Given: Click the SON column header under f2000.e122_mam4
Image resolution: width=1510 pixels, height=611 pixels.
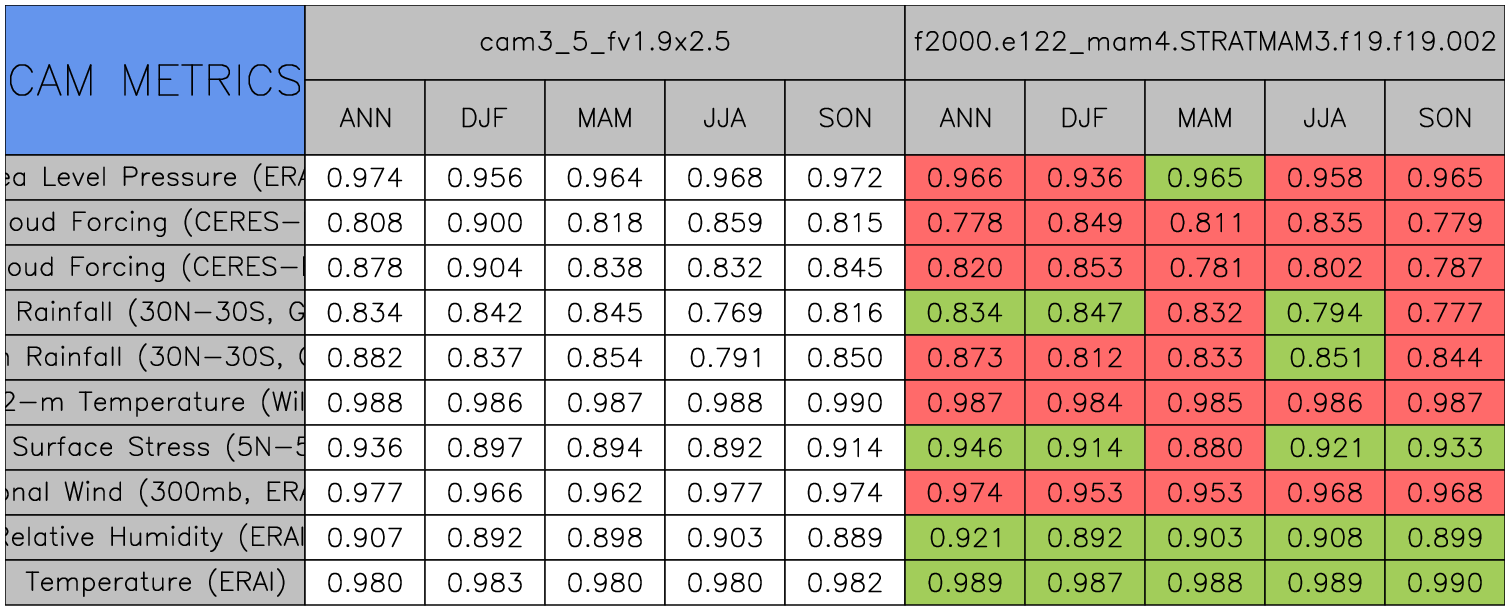Looking at the screenshot, I should pyautogui.click(x=1444, y=118).
